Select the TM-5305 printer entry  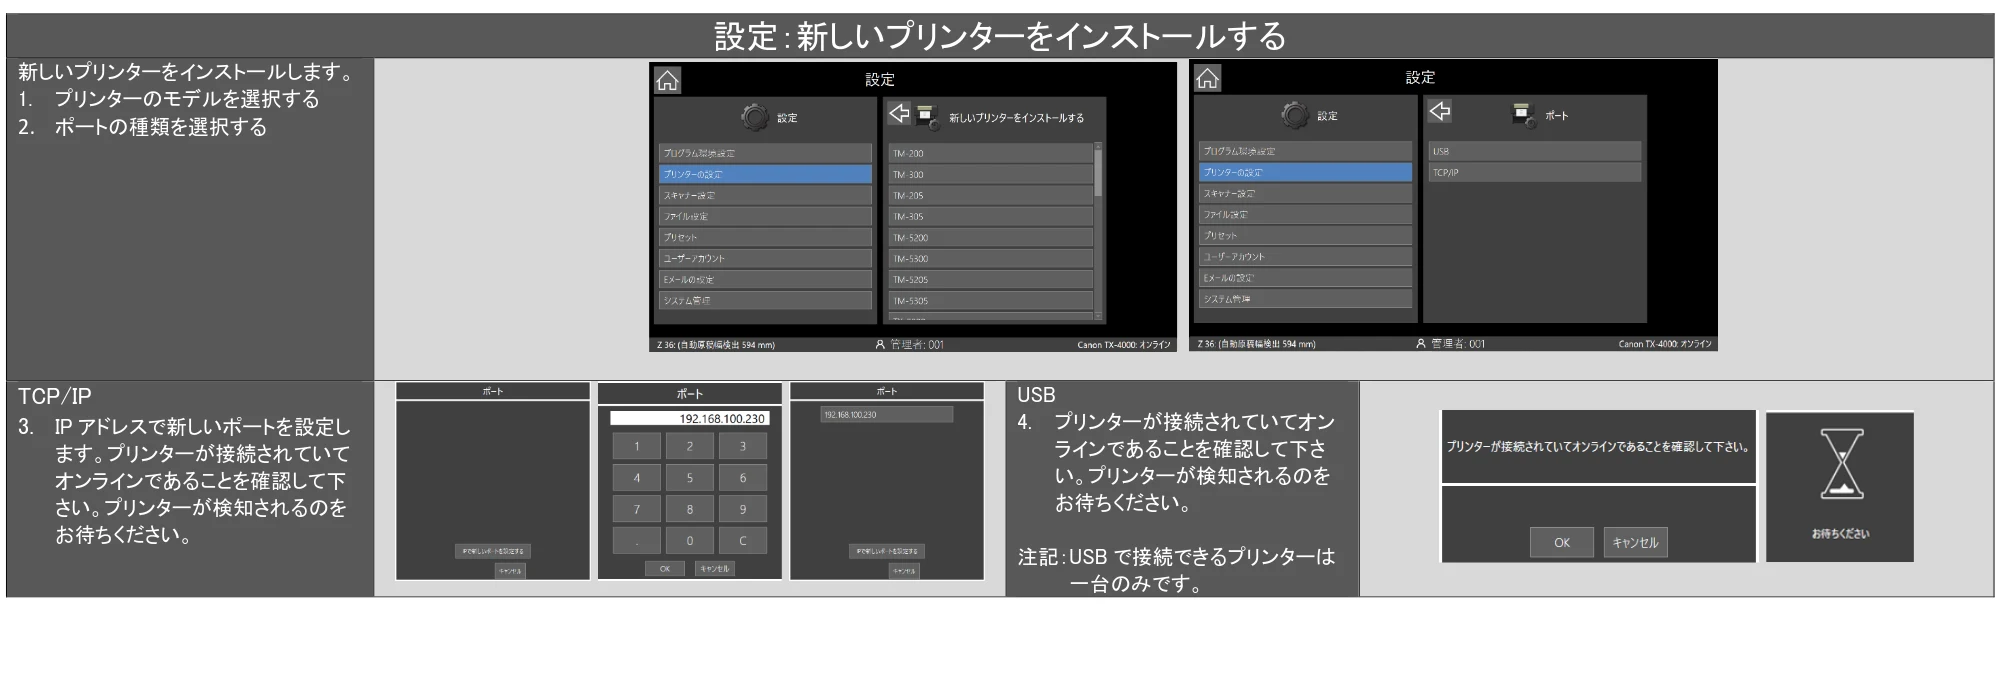click(990, 300)
